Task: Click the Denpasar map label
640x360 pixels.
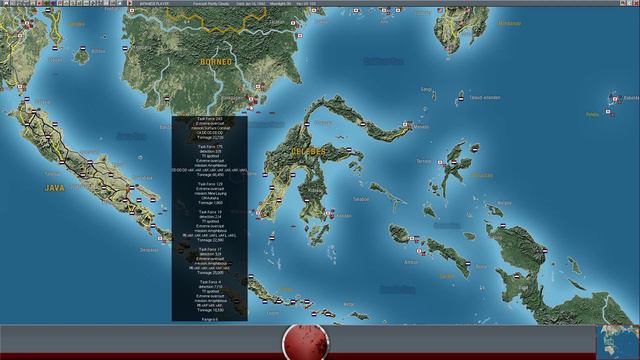Action: click(149, 250)
